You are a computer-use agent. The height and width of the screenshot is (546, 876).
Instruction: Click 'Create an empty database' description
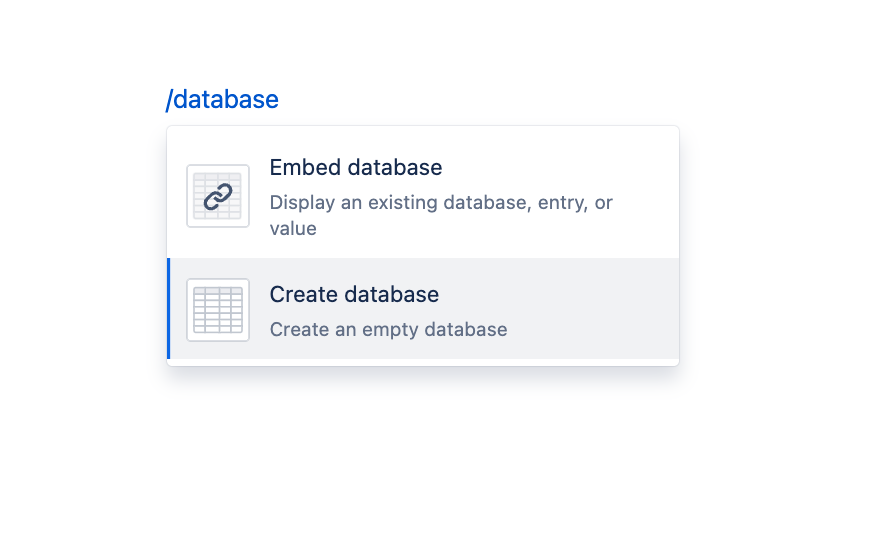tap(388, 330)
